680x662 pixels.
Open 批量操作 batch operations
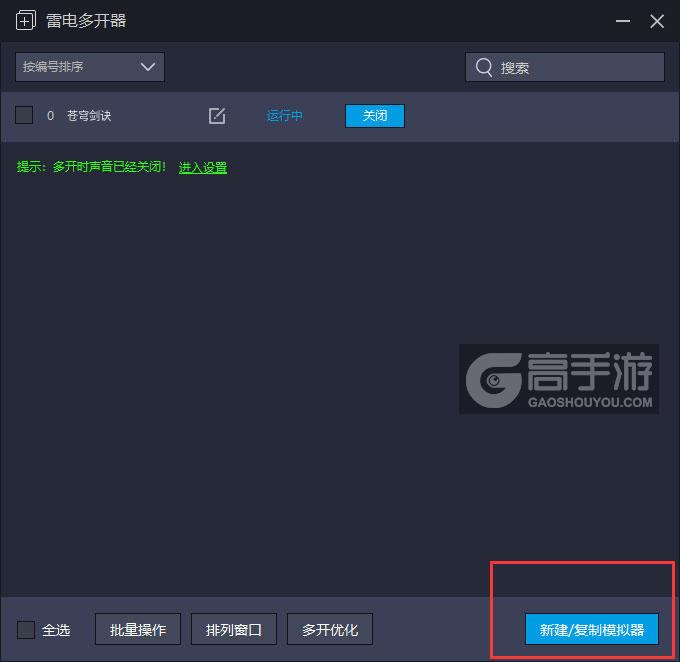[138, 629]
